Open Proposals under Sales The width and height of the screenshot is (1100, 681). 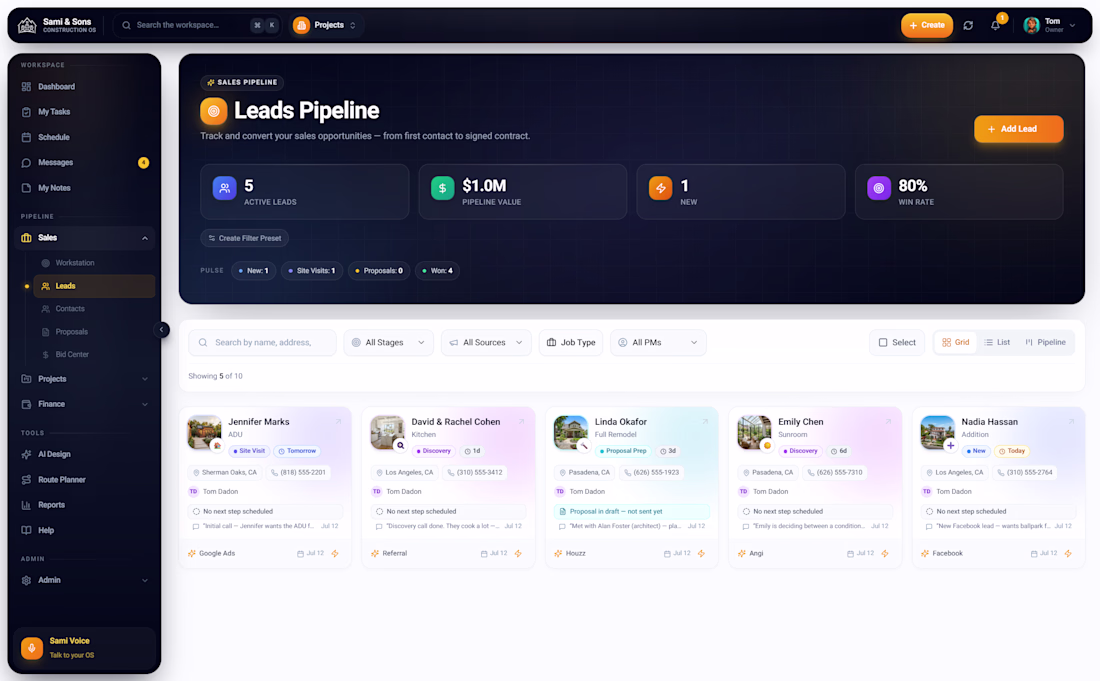[x=94, y=332]
